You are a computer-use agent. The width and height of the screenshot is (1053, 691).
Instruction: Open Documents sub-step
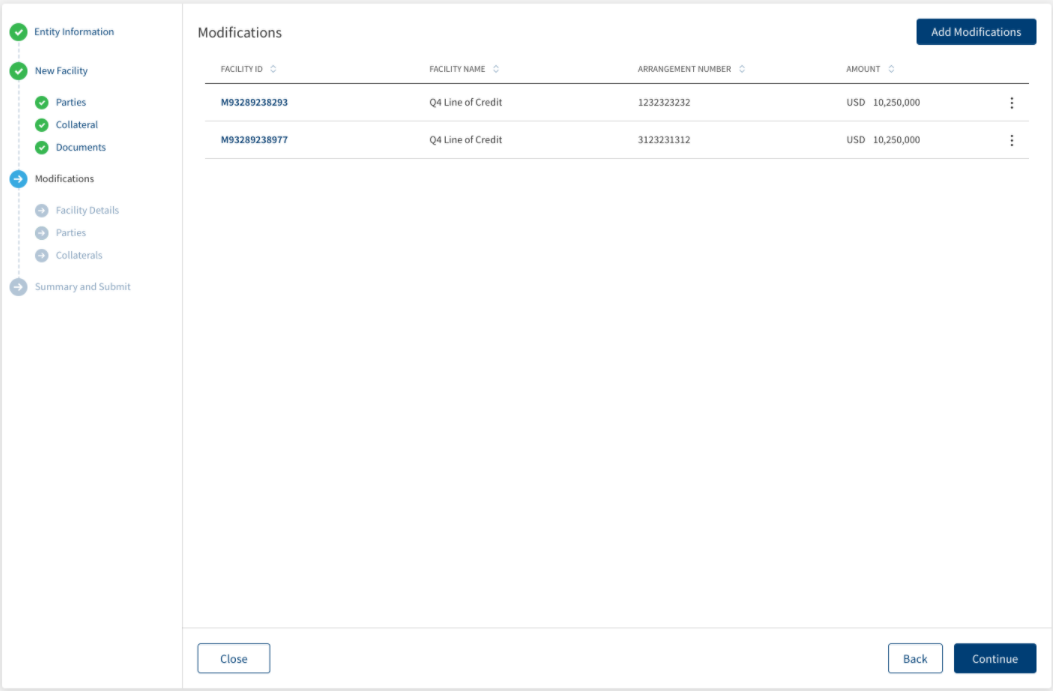[81, 147]
